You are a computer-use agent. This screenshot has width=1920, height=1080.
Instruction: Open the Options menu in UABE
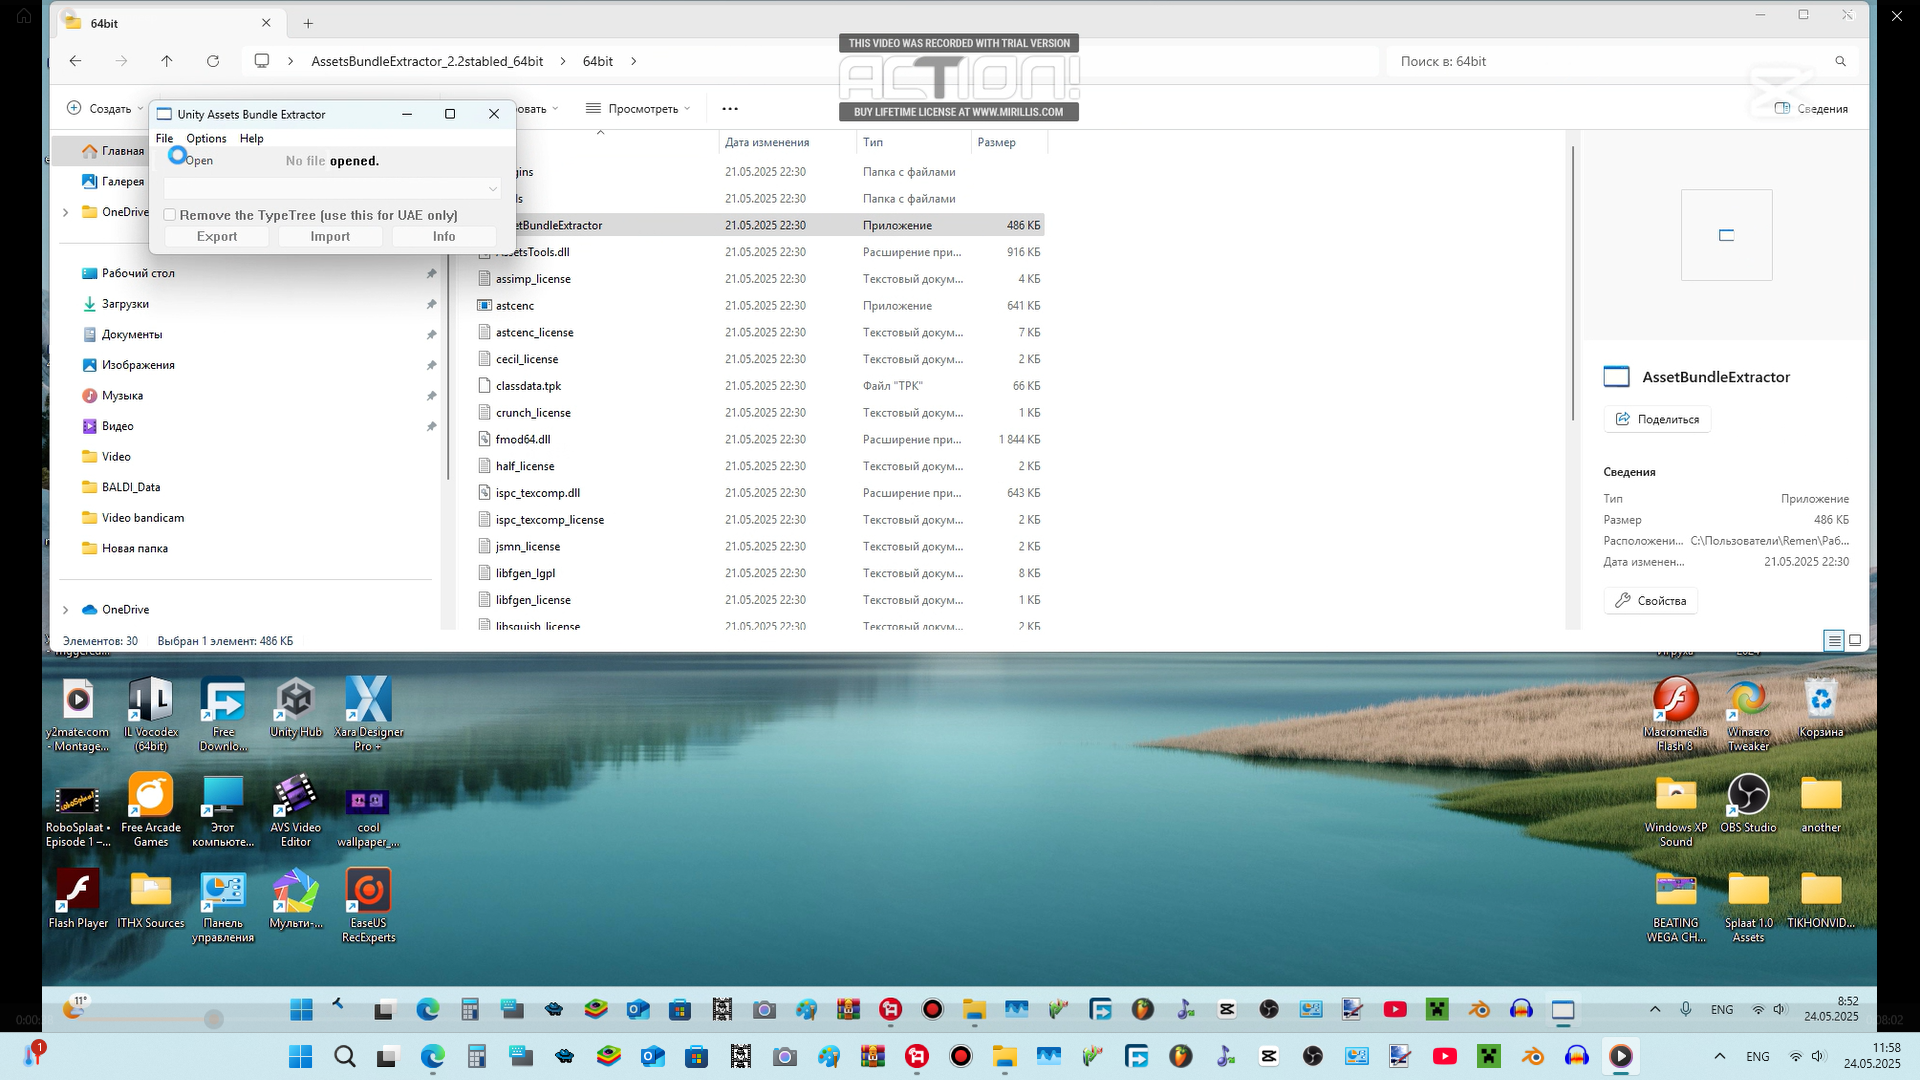206,139
